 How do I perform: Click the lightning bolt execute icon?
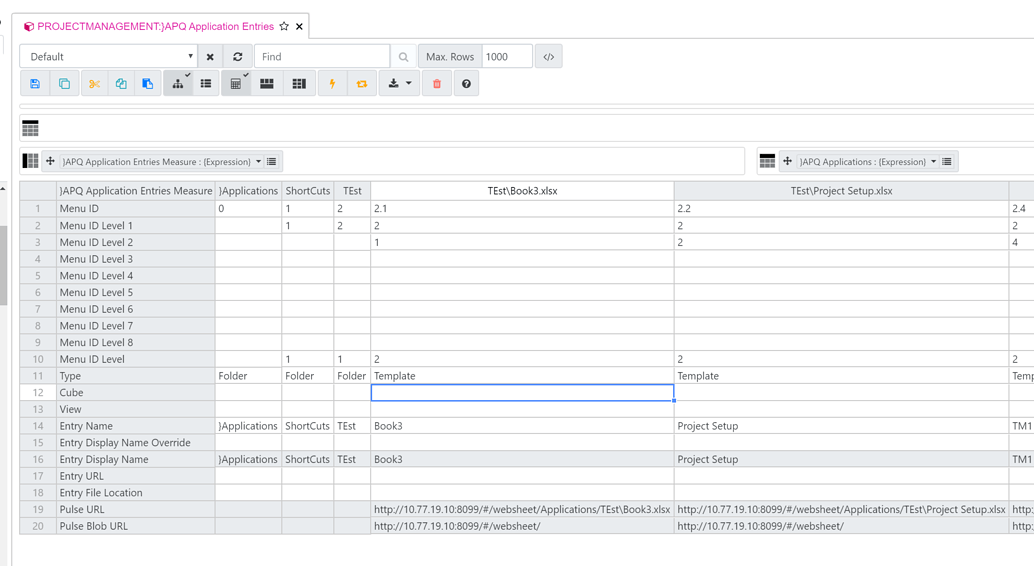click(332, 84)
